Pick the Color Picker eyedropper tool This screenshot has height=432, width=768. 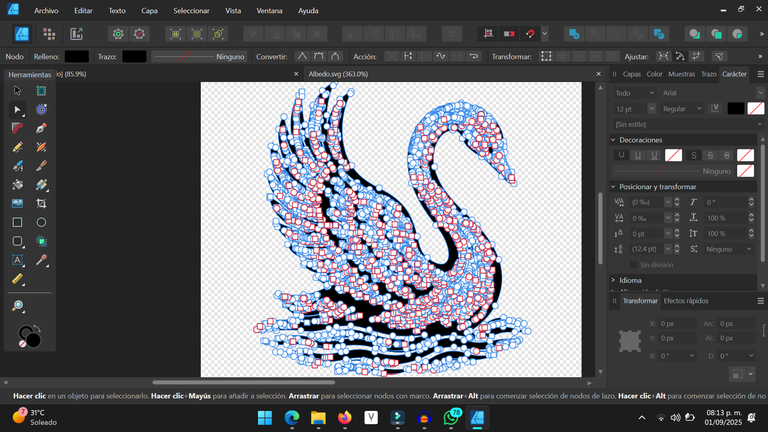click(x=41, y=260)
